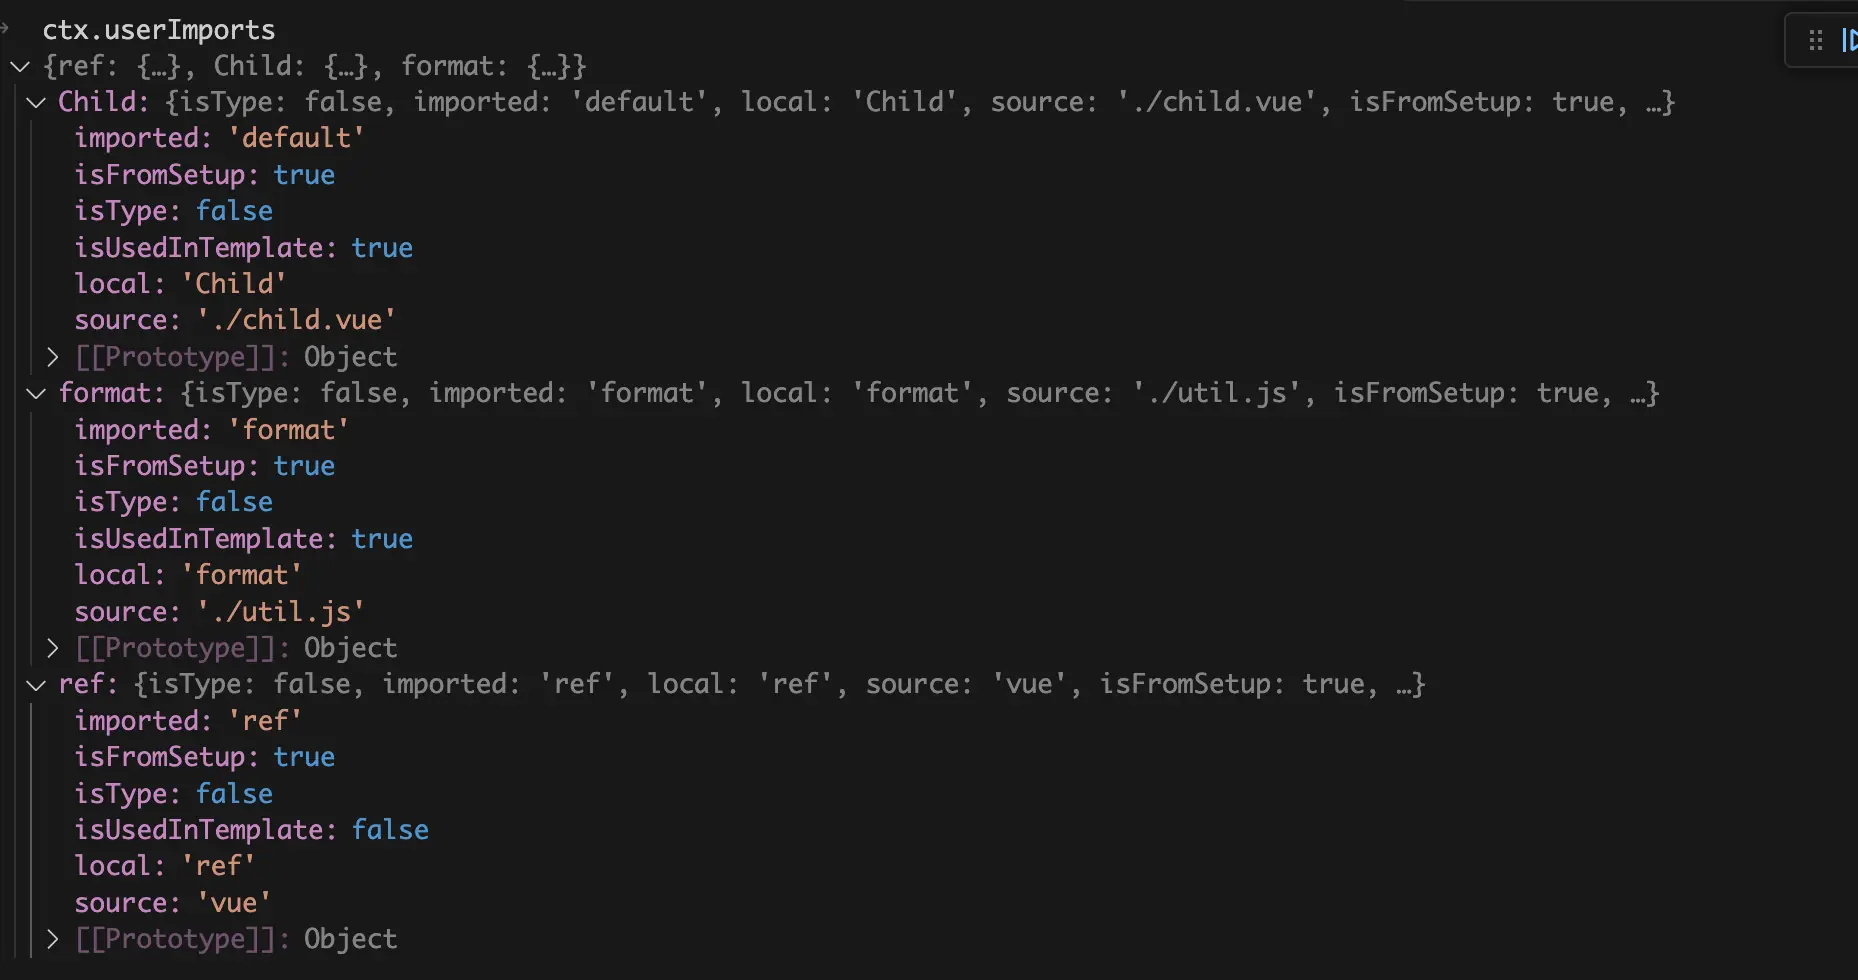
Task: Click the isUsedInTemplate false value under ref
Action: click(x=390, y=828)
